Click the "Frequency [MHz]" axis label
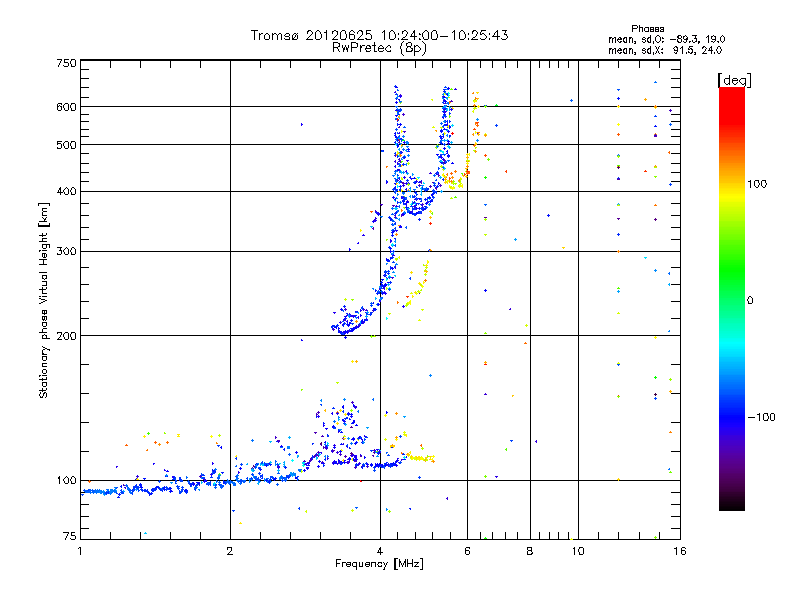Screen dimensions: 800x600 [379, 564]
